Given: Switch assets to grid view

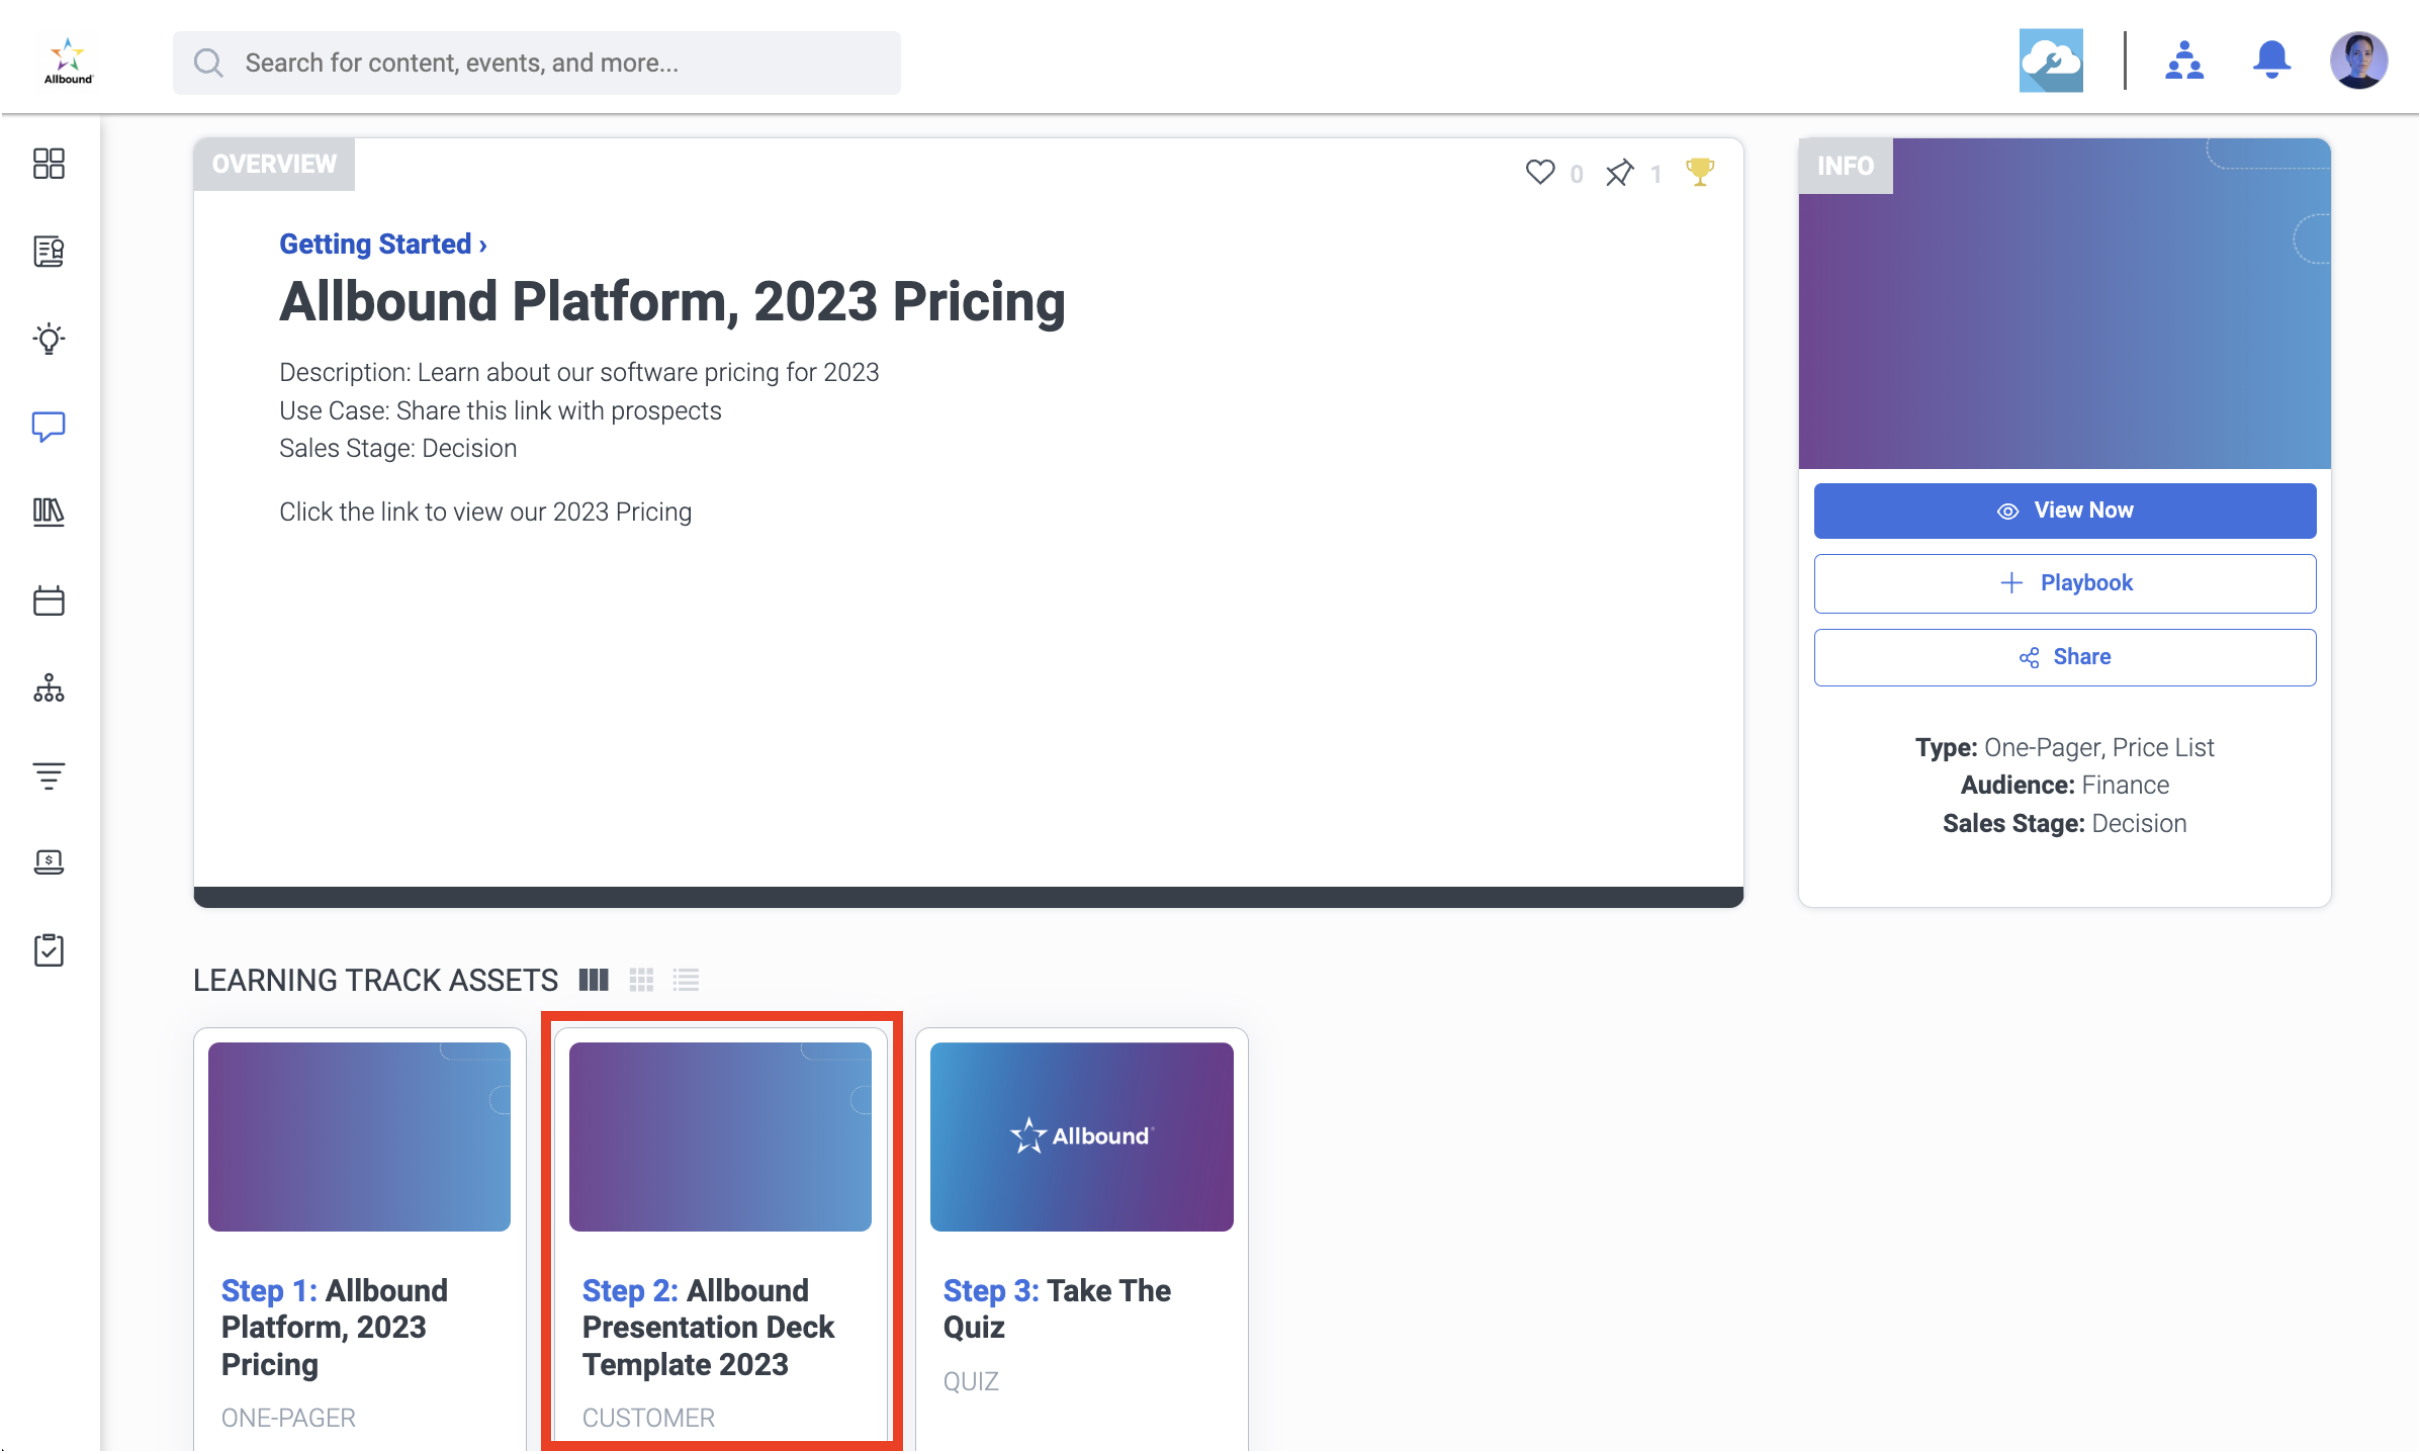Looking at the screenshot, I should pyautogui.click(x=642, y=980).
